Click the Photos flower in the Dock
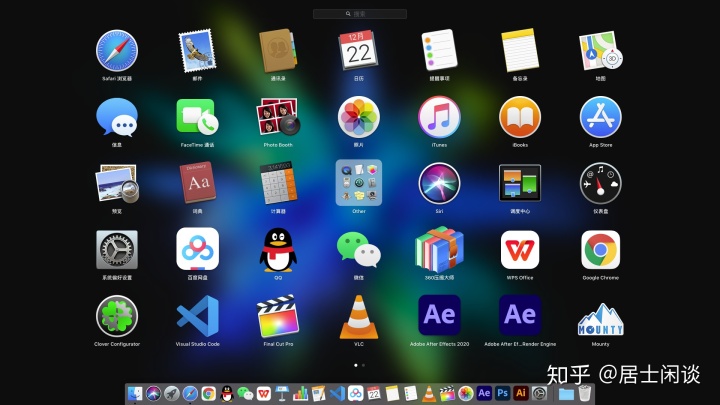Screen dimensions: 720x405 (466, 394)
